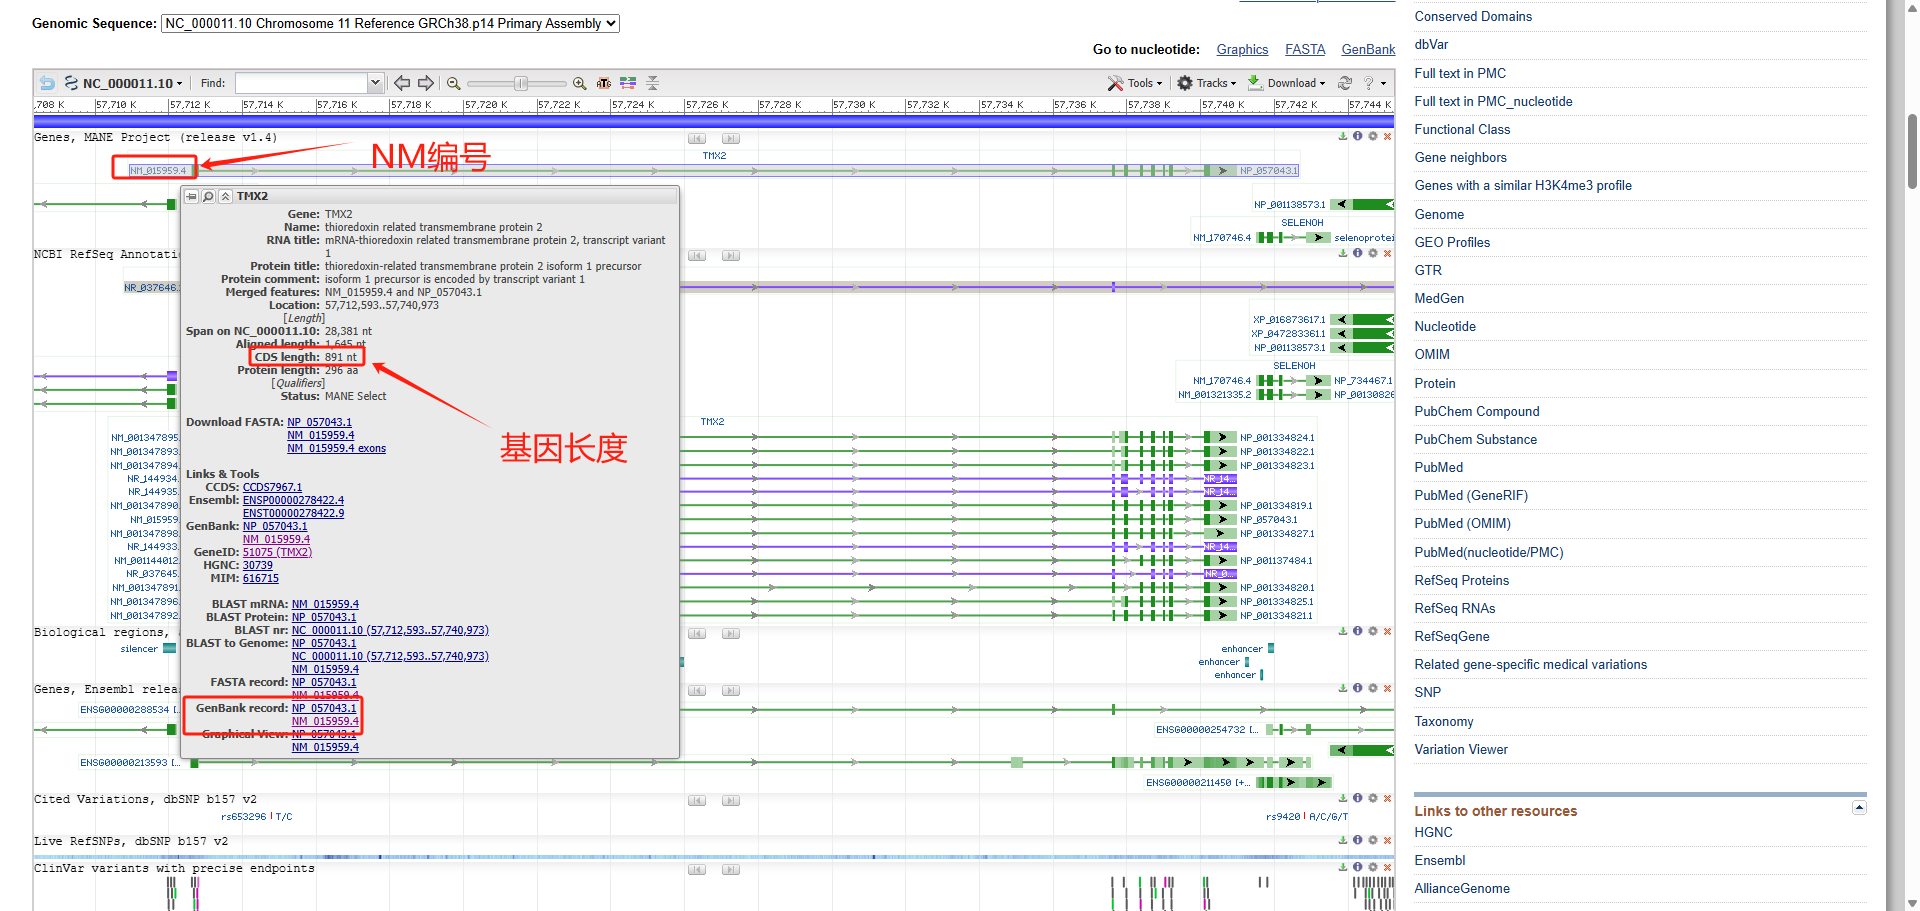This screenshot has width=1920, height=911.
Task: Download MANE Project track via green arrow
Action: tap(1343, 136)
